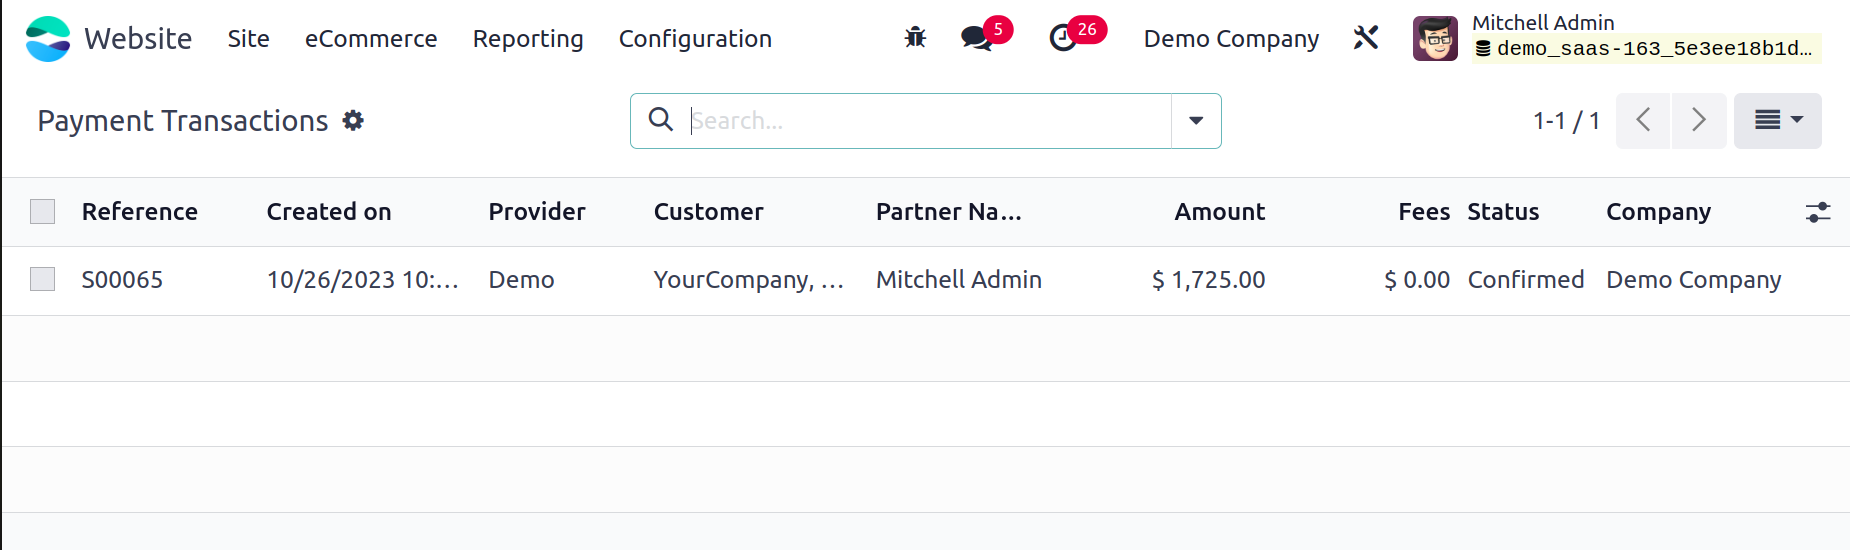Open the activities clock icon
Screen dimensions: 1850x550
tap(1063, 38)
